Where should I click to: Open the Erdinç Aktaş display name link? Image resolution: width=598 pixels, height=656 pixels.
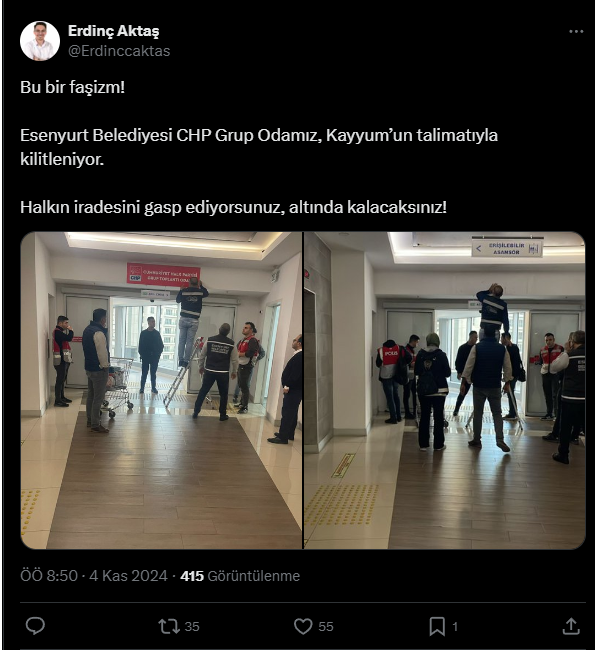tap(113, 31)
